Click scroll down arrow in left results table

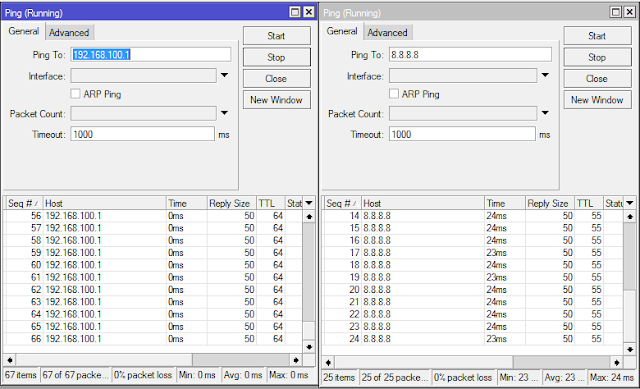309,347
